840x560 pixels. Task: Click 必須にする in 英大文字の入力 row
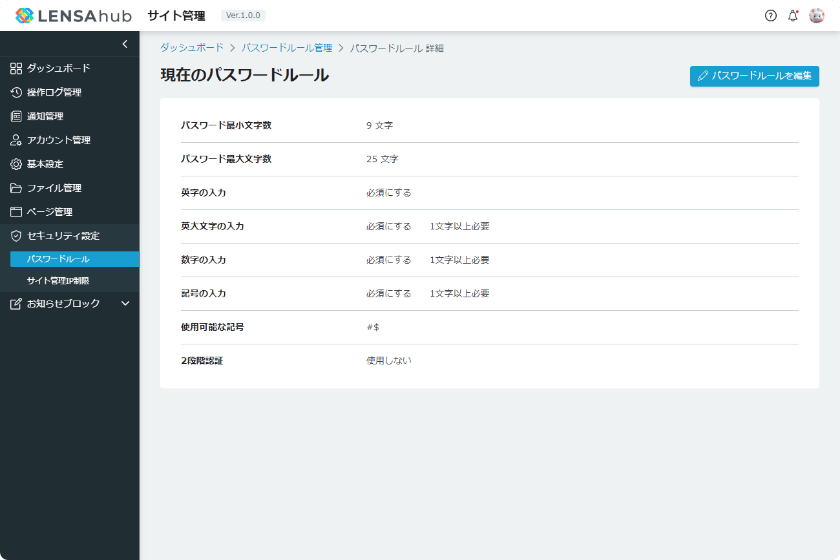pyautogui.click(x=389, y=226)
